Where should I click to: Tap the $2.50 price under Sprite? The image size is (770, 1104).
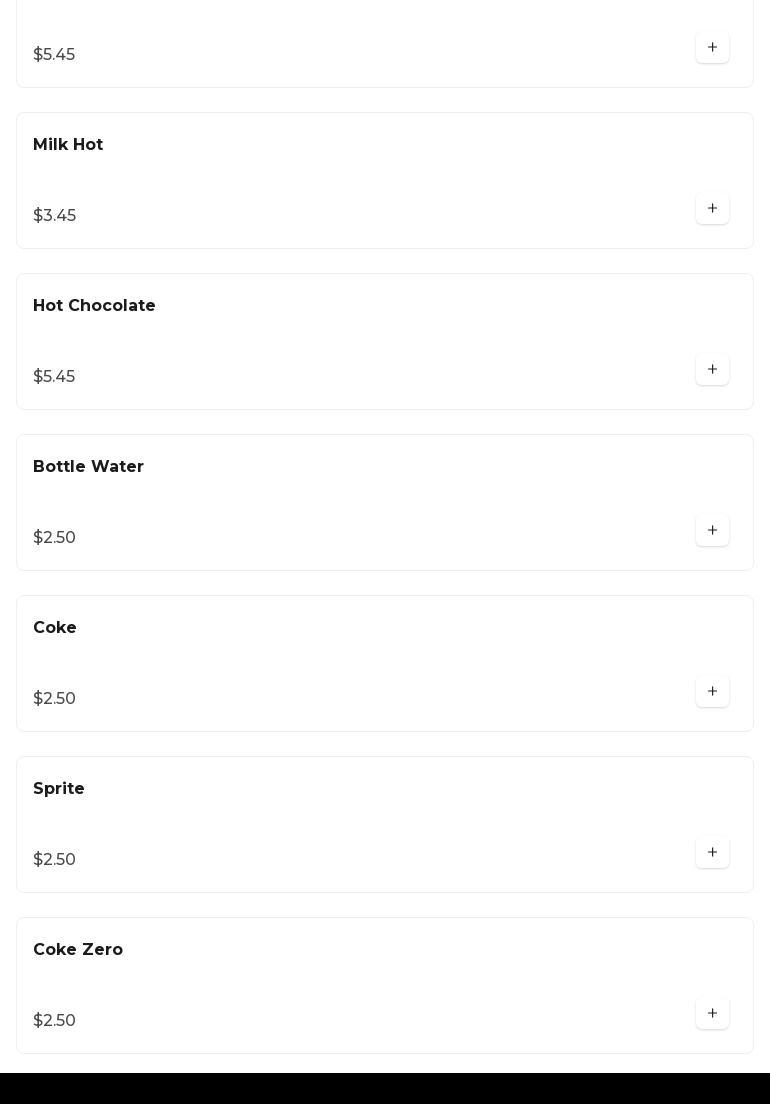pos(55,860)
